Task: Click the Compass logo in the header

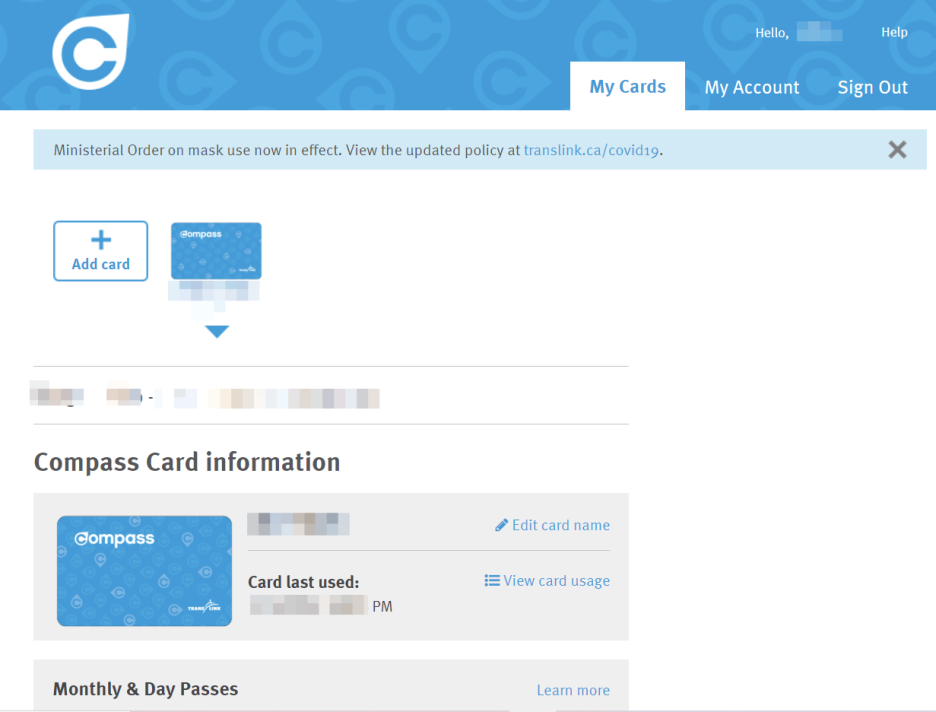Action: [x=91, y=52]
